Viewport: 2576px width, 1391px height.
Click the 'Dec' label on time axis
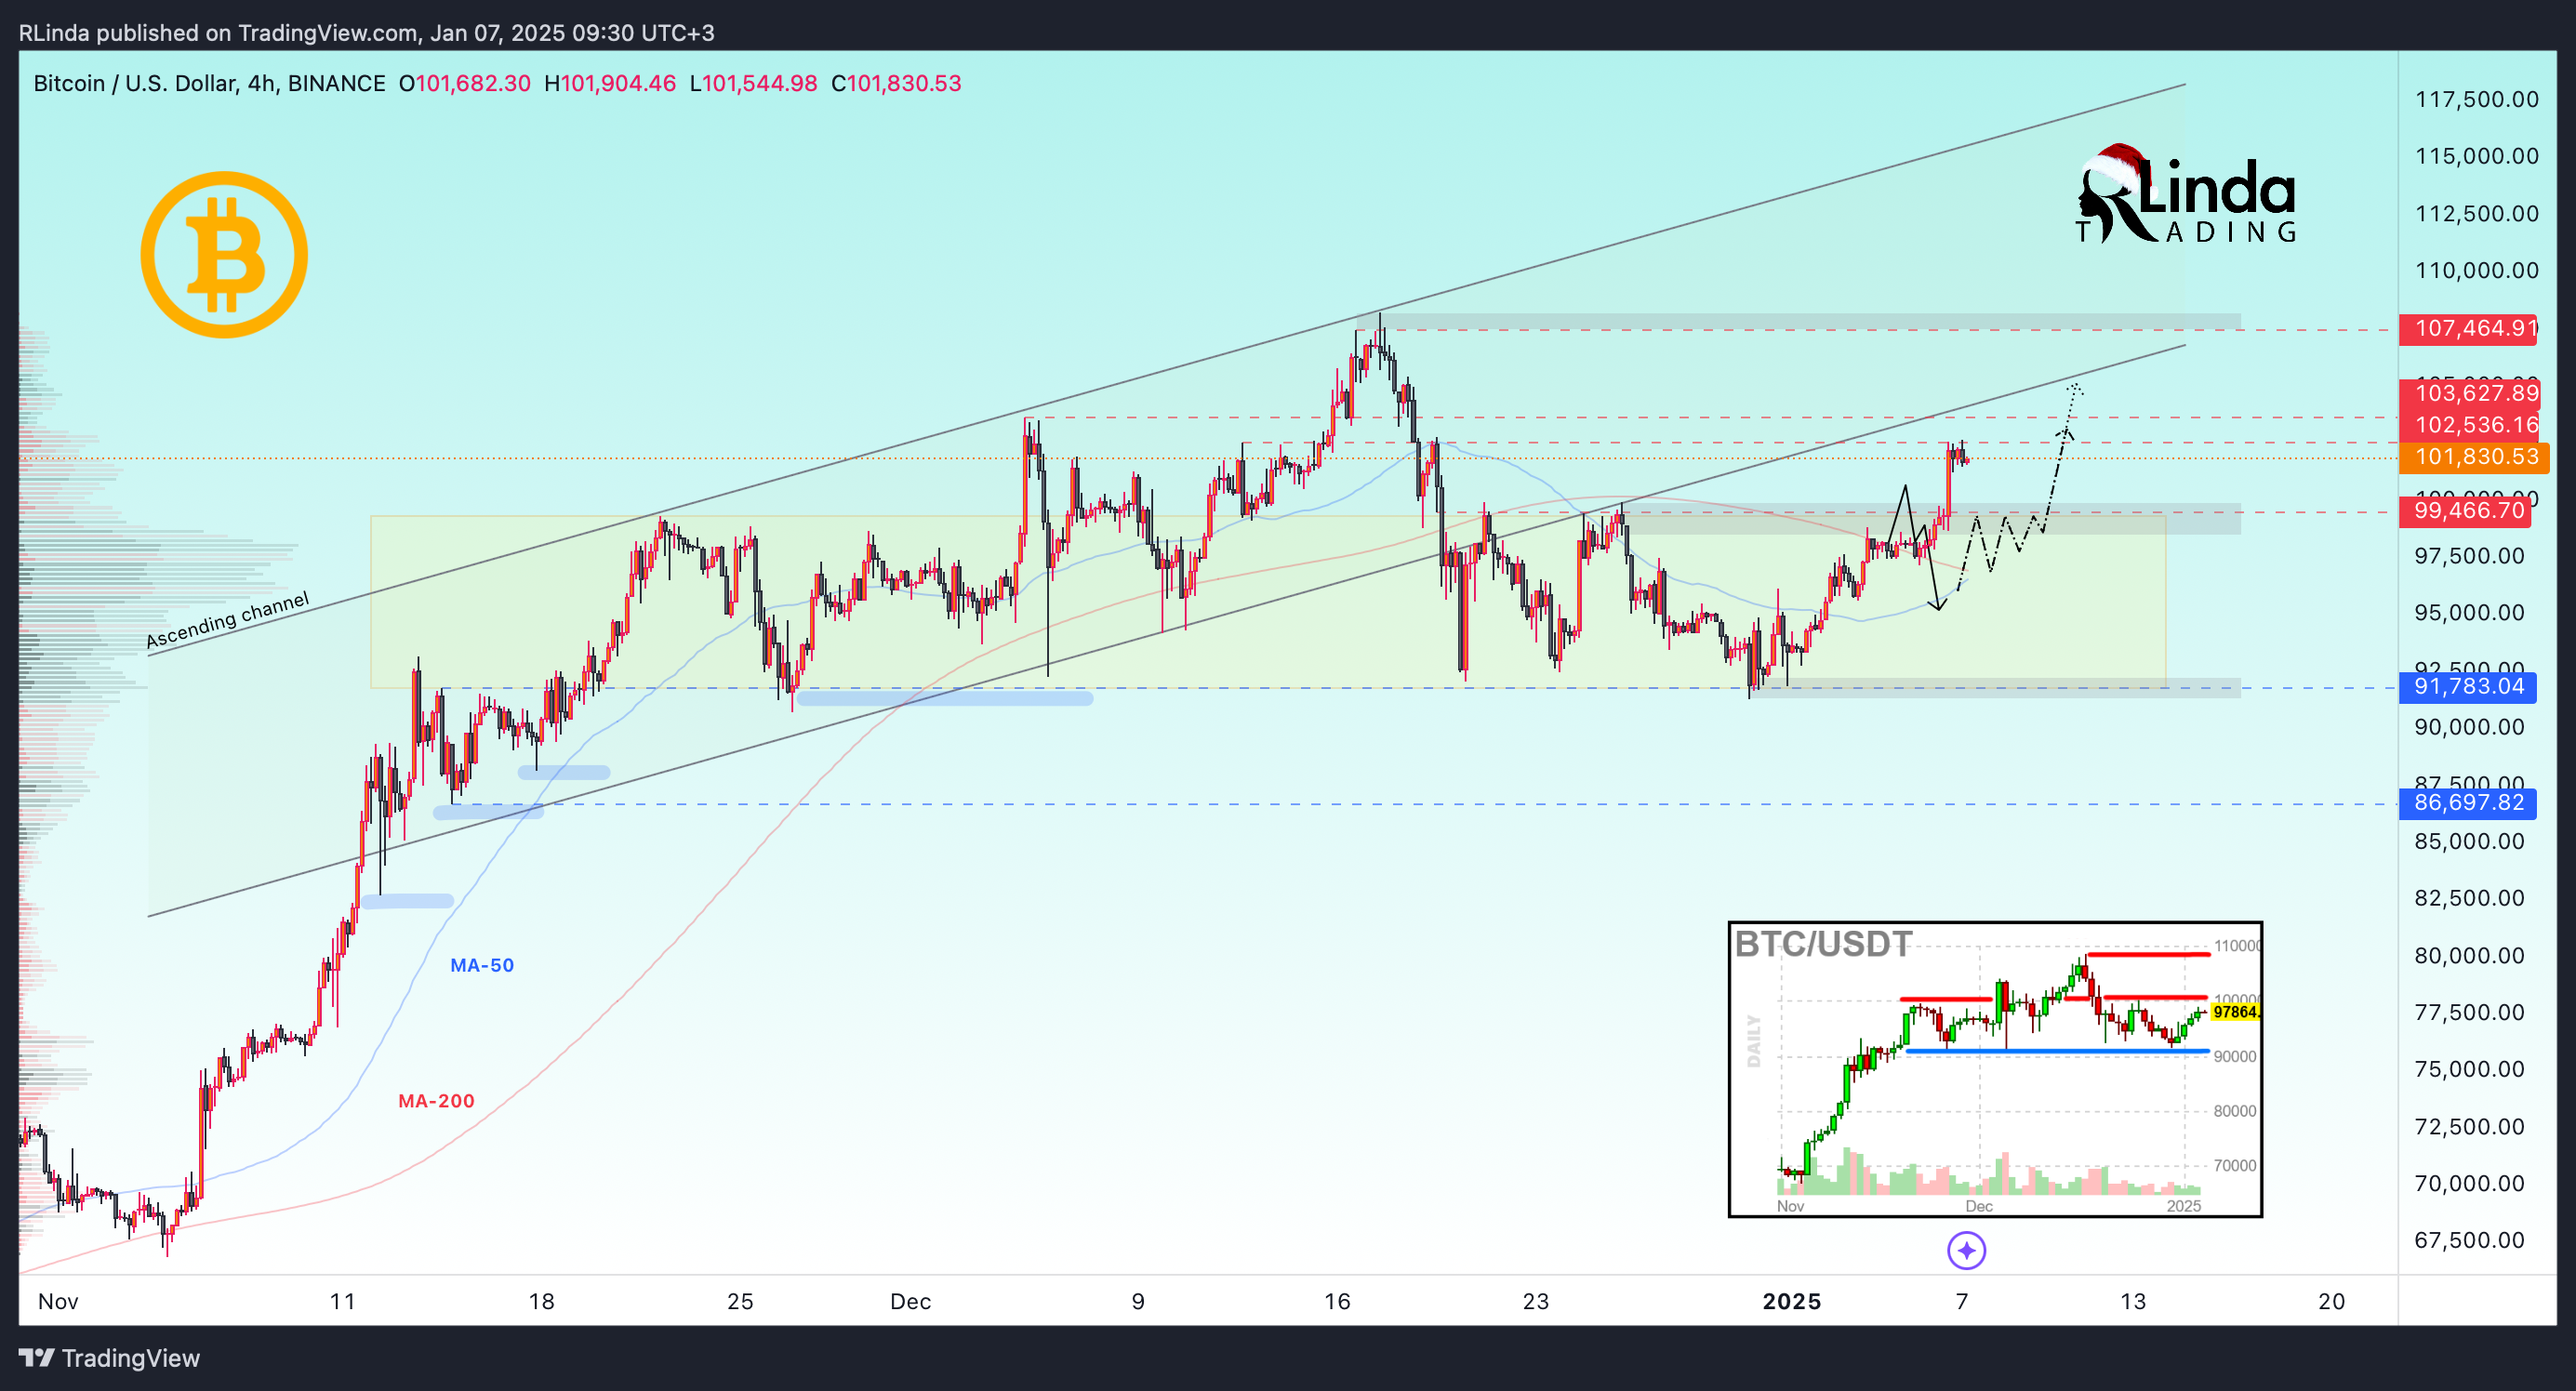(911, 1301)
